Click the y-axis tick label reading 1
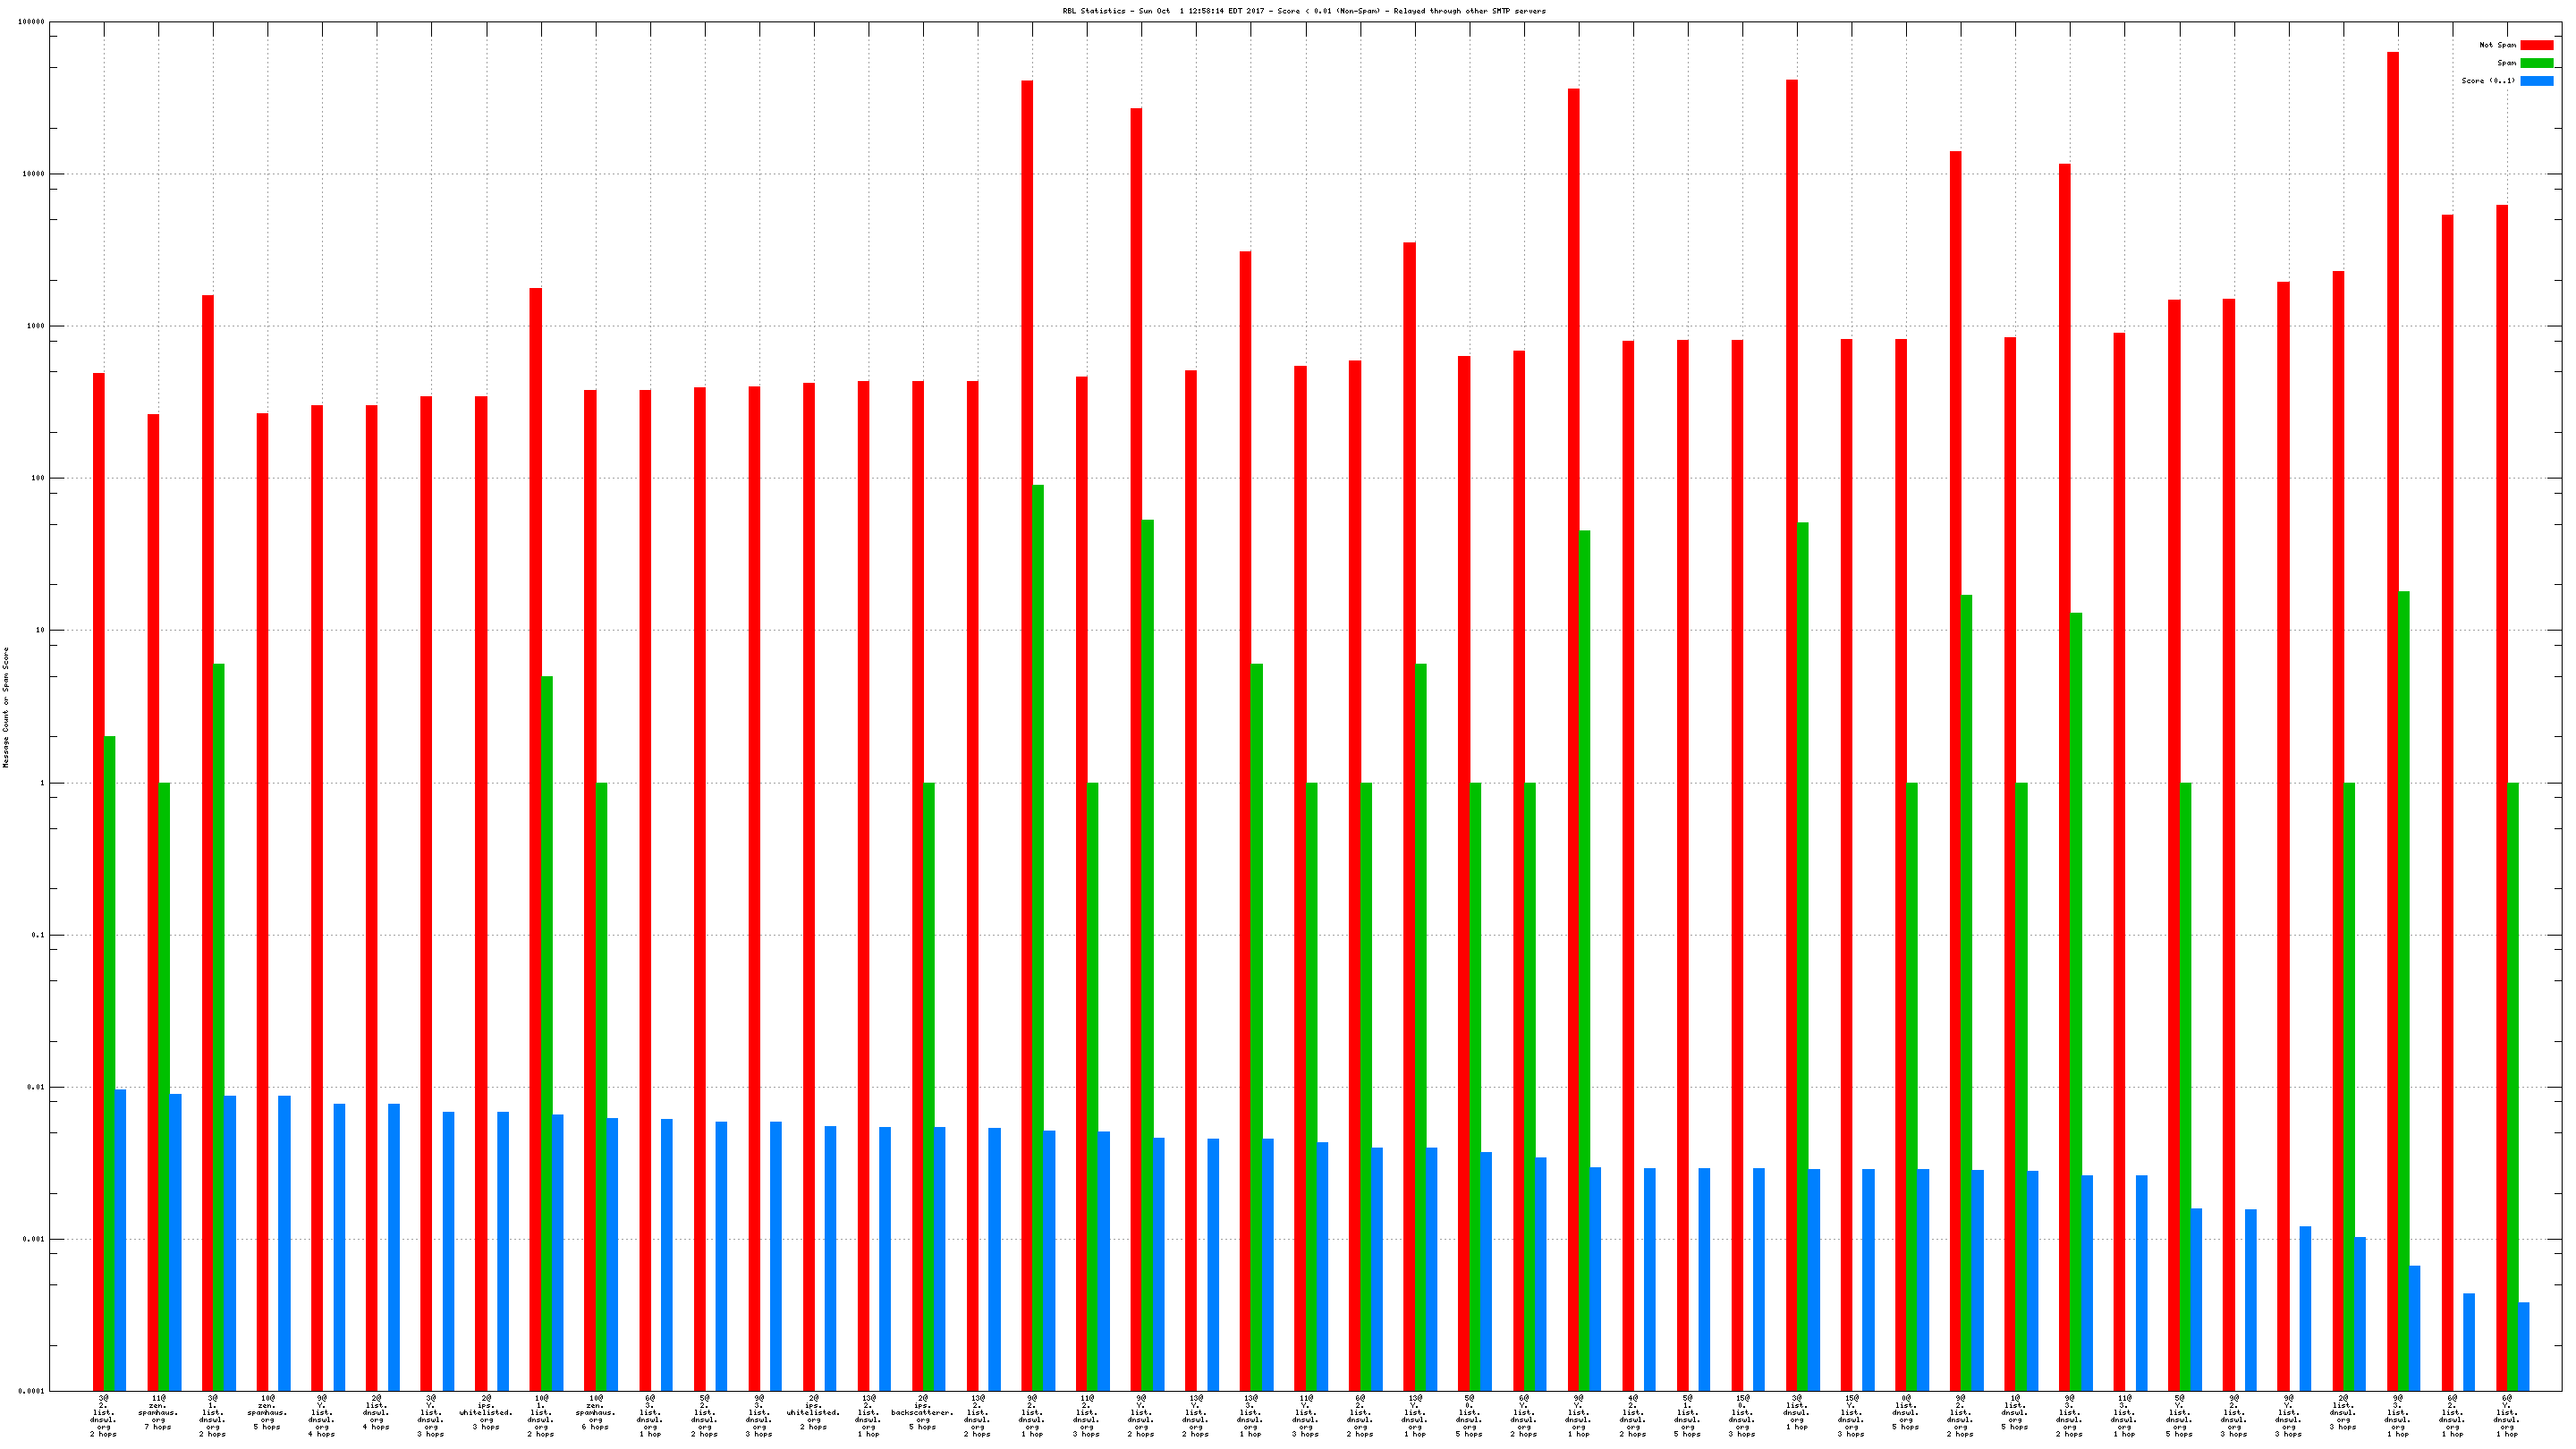 (x=42, y=783)
